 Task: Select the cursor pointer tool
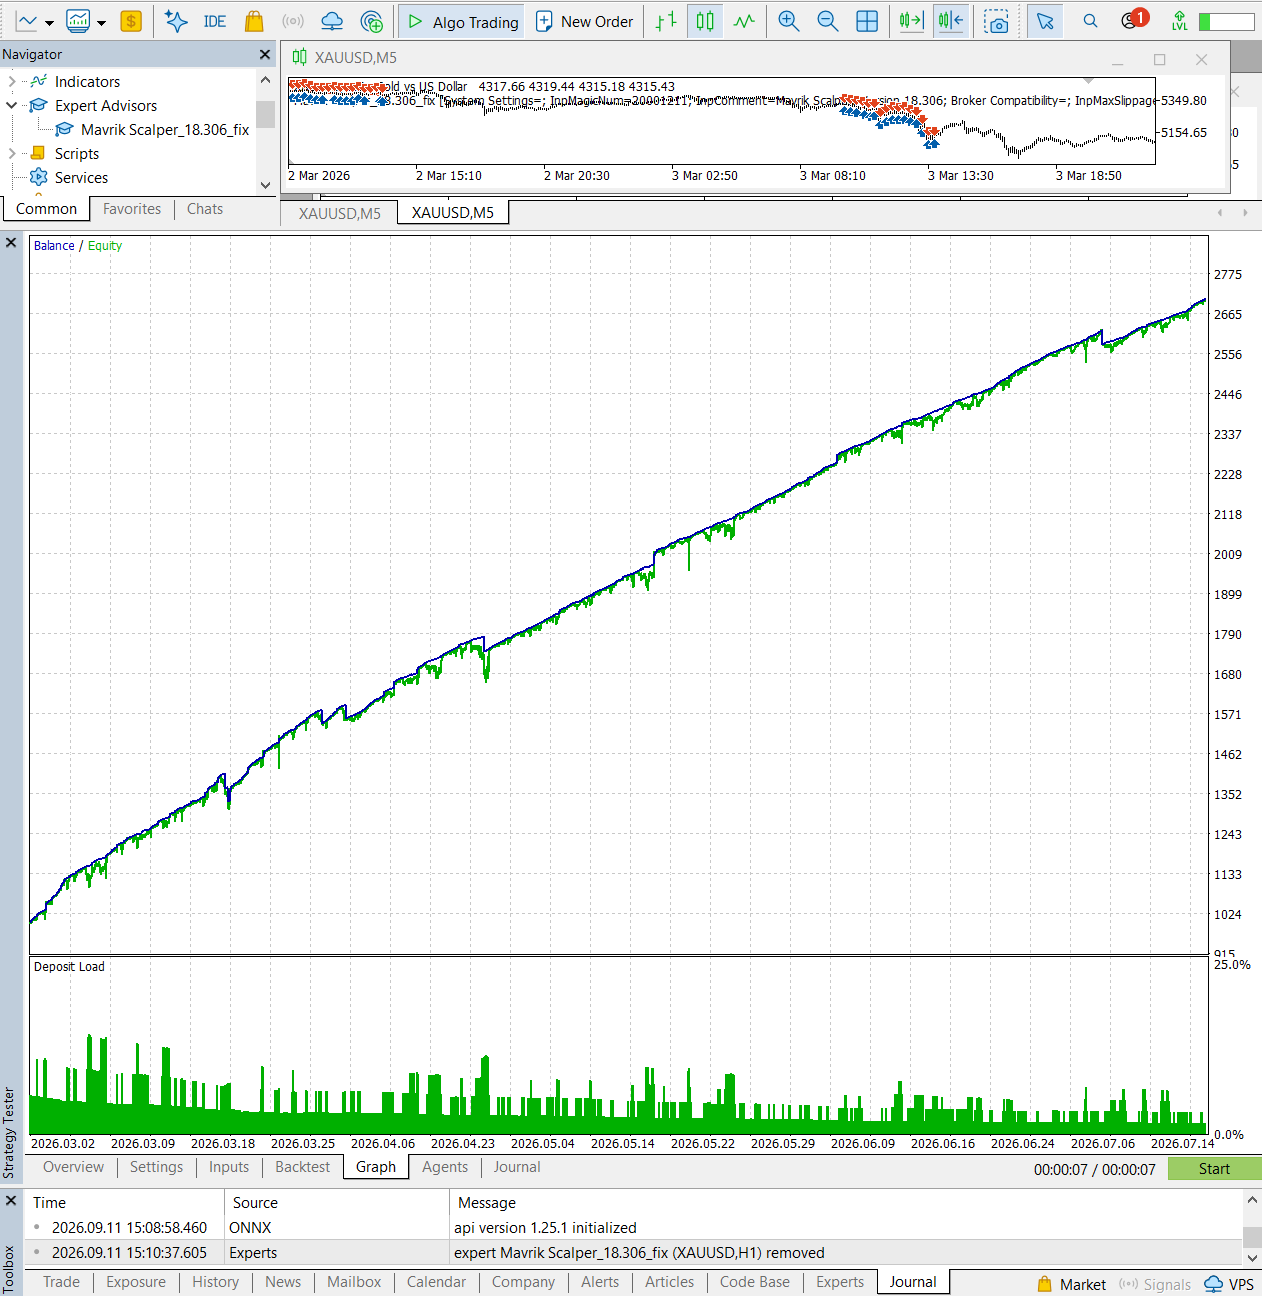(x=1045, y=21)
